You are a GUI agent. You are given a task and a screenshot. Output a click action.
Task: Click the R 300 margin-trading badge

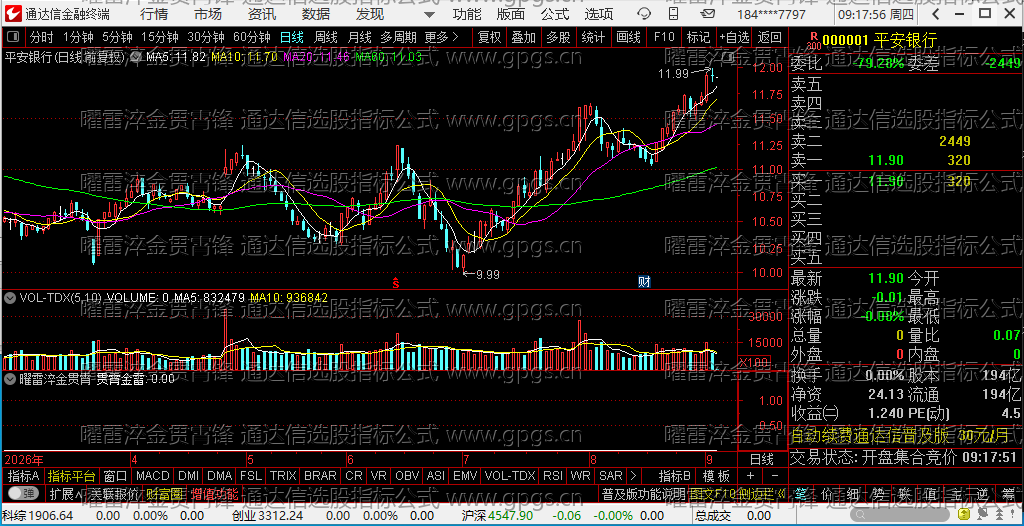click(x=814, y=41)
